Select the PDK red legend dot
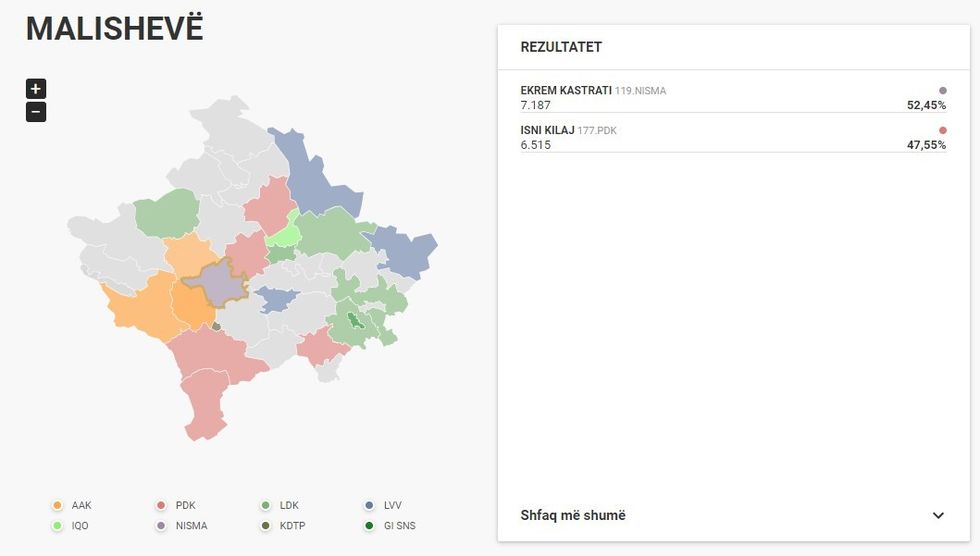980x556 pixels. pos(160,506)
